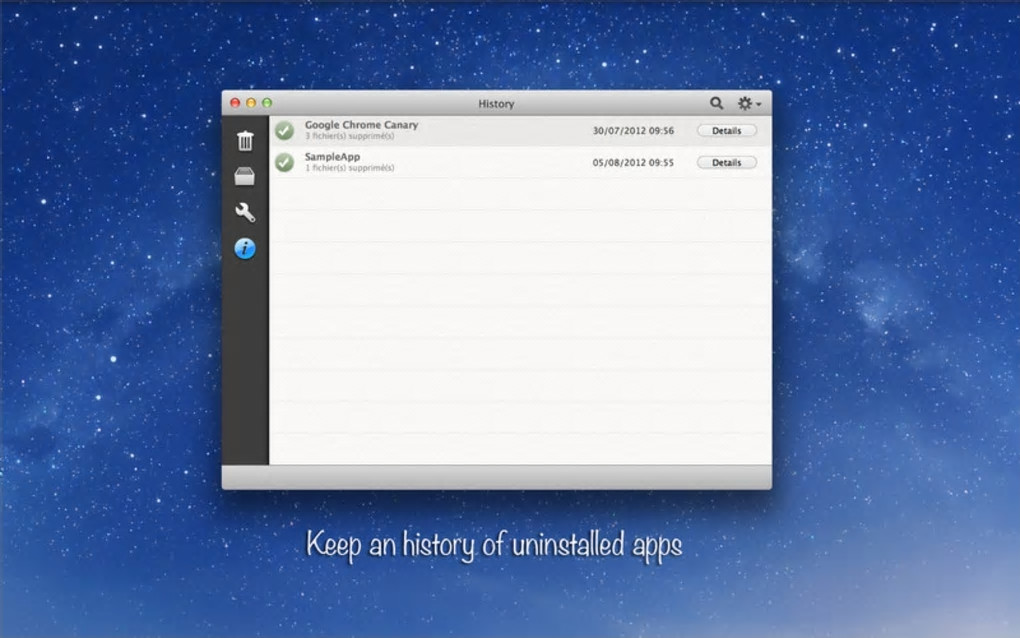Open the gear settings dropdown
The image size is (1020, 638).
coord(749,103)
